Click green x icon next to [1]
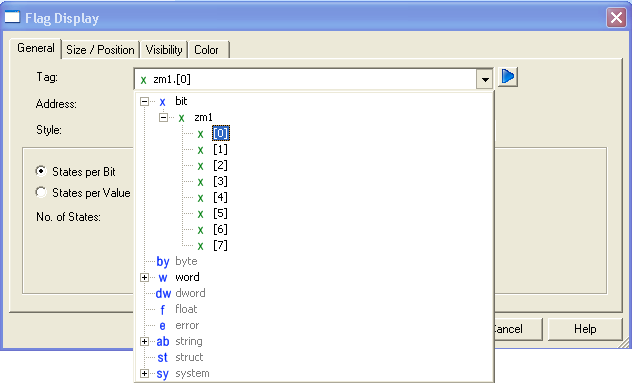Screen dimensions: 632x383 pos(200,150)
